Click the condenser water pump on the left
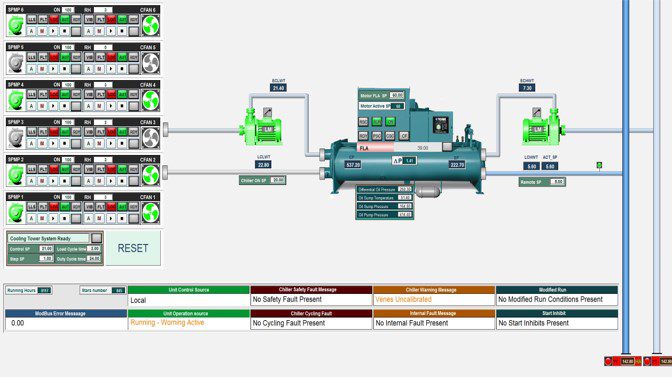672x378 pixels. click(260, 127)
